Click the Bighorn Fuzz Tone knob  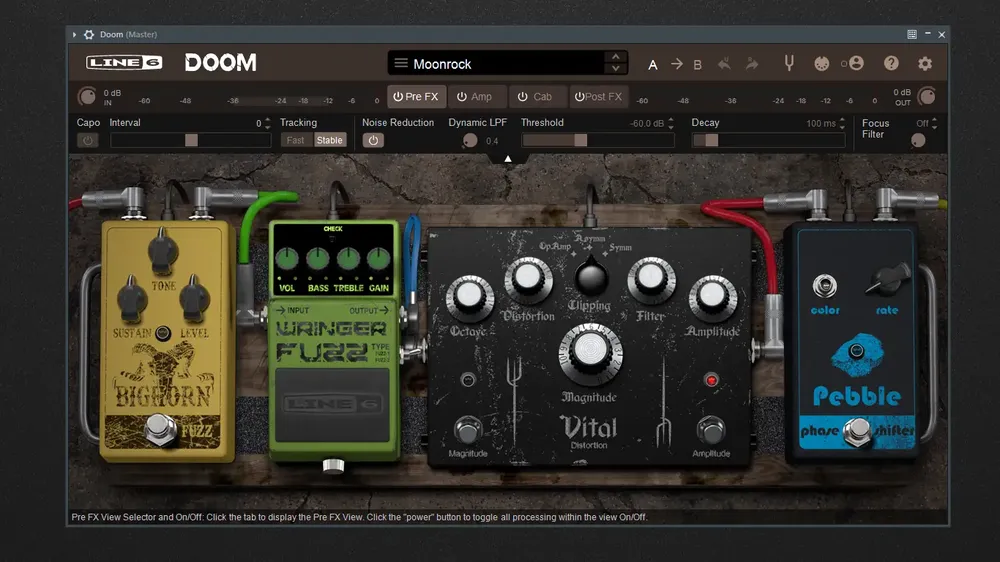point(163,251)
